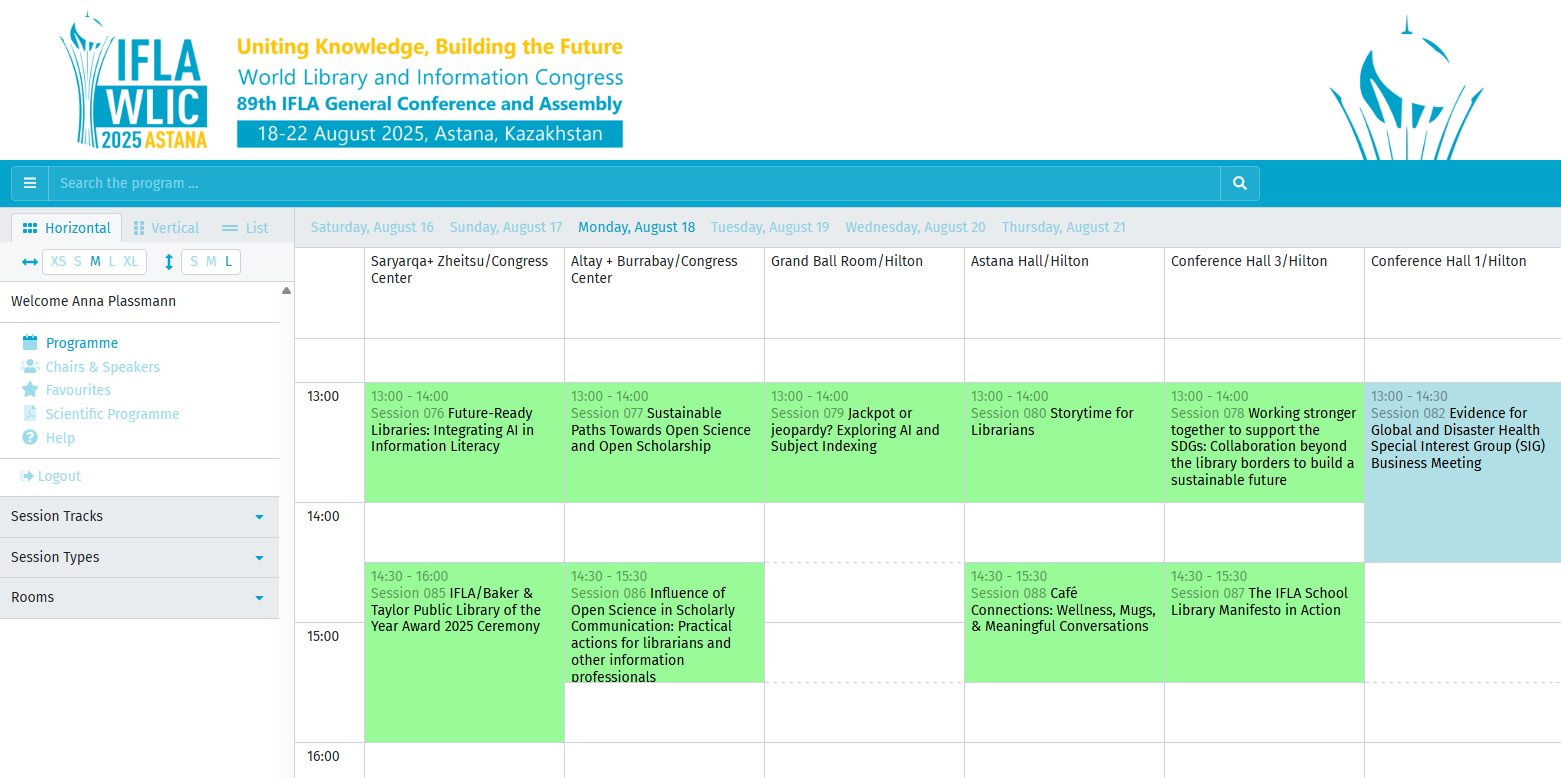Click the magnifier search button

[1239, 183]
